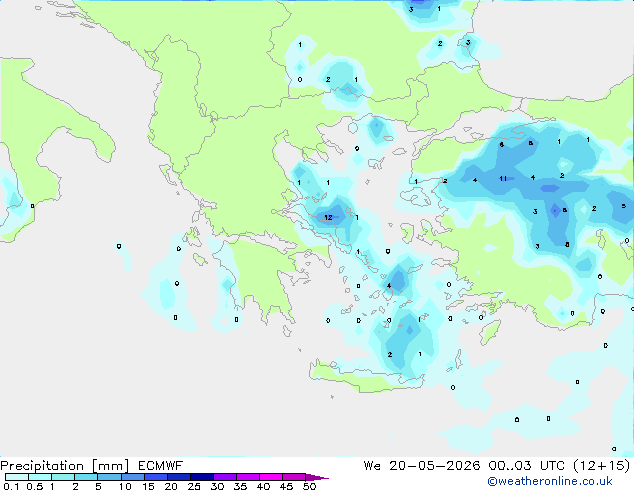Click the '0.5' legend scale label
The width and height of the screenshot is (634, 490).
[x=34, y=486]
